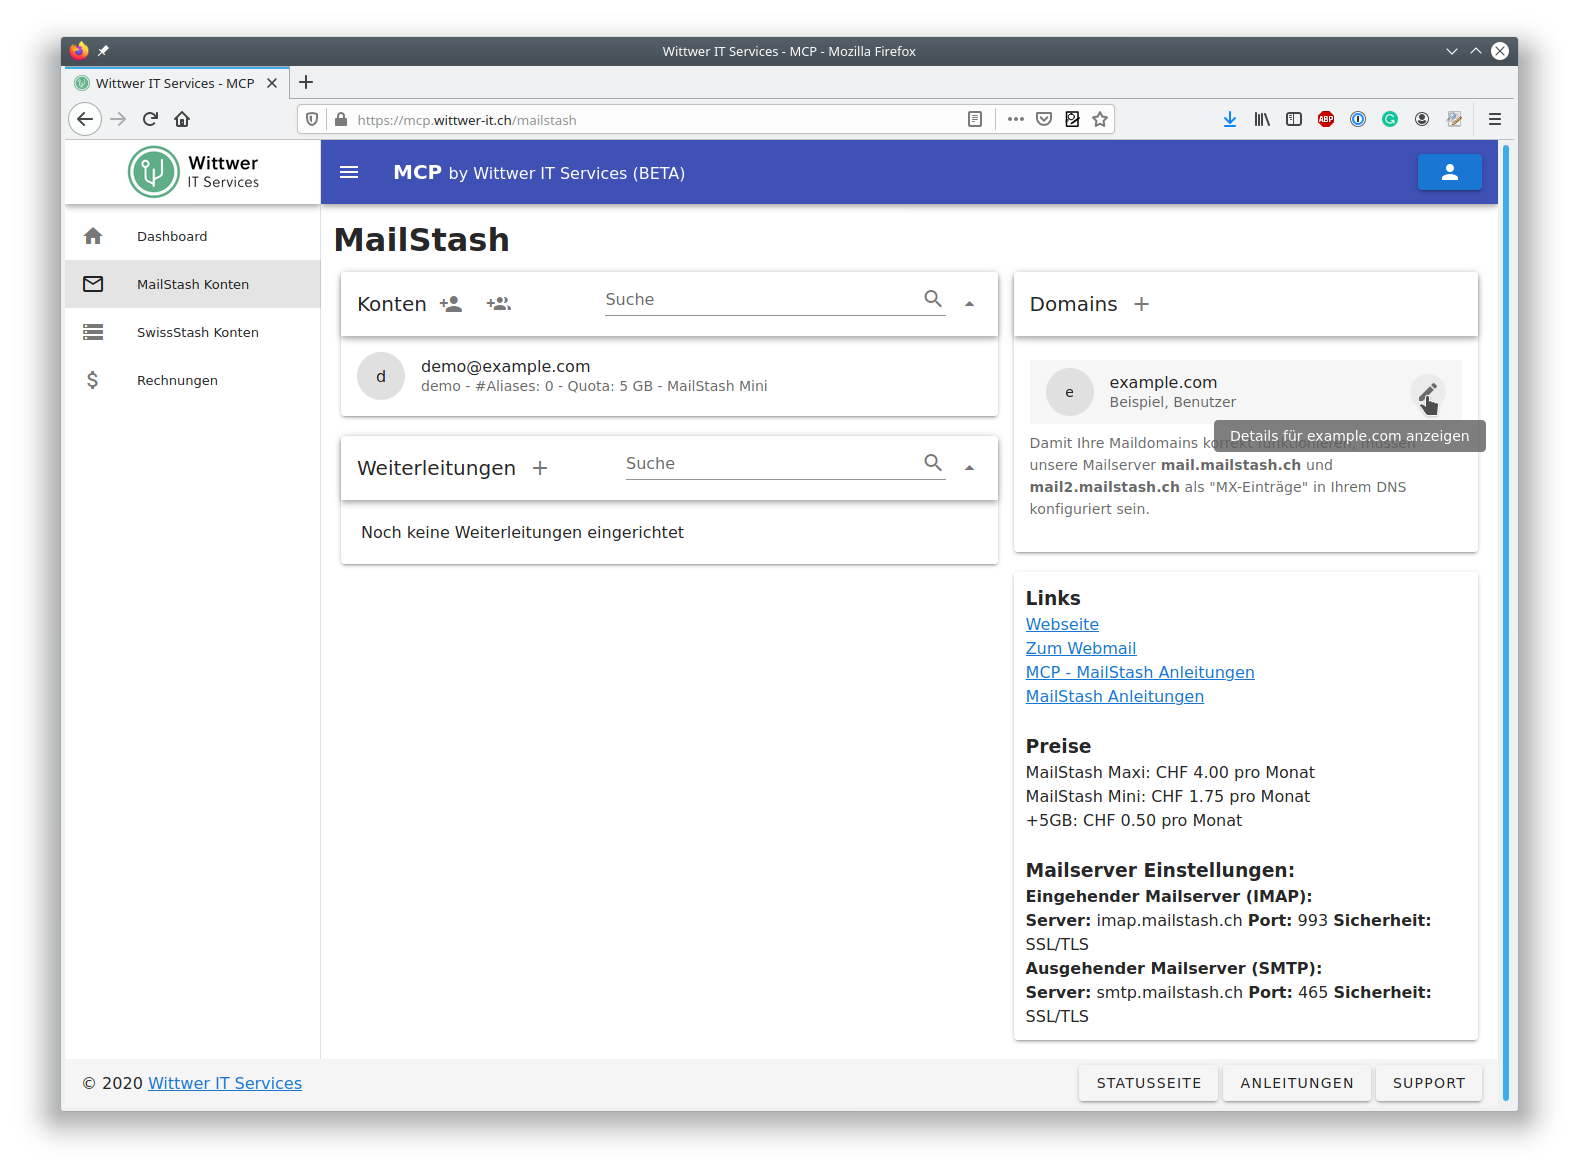This screenshot has height=1172, width=1579.
Task: Open Firefox downloads panel
Action: (x=1230, y=119)
